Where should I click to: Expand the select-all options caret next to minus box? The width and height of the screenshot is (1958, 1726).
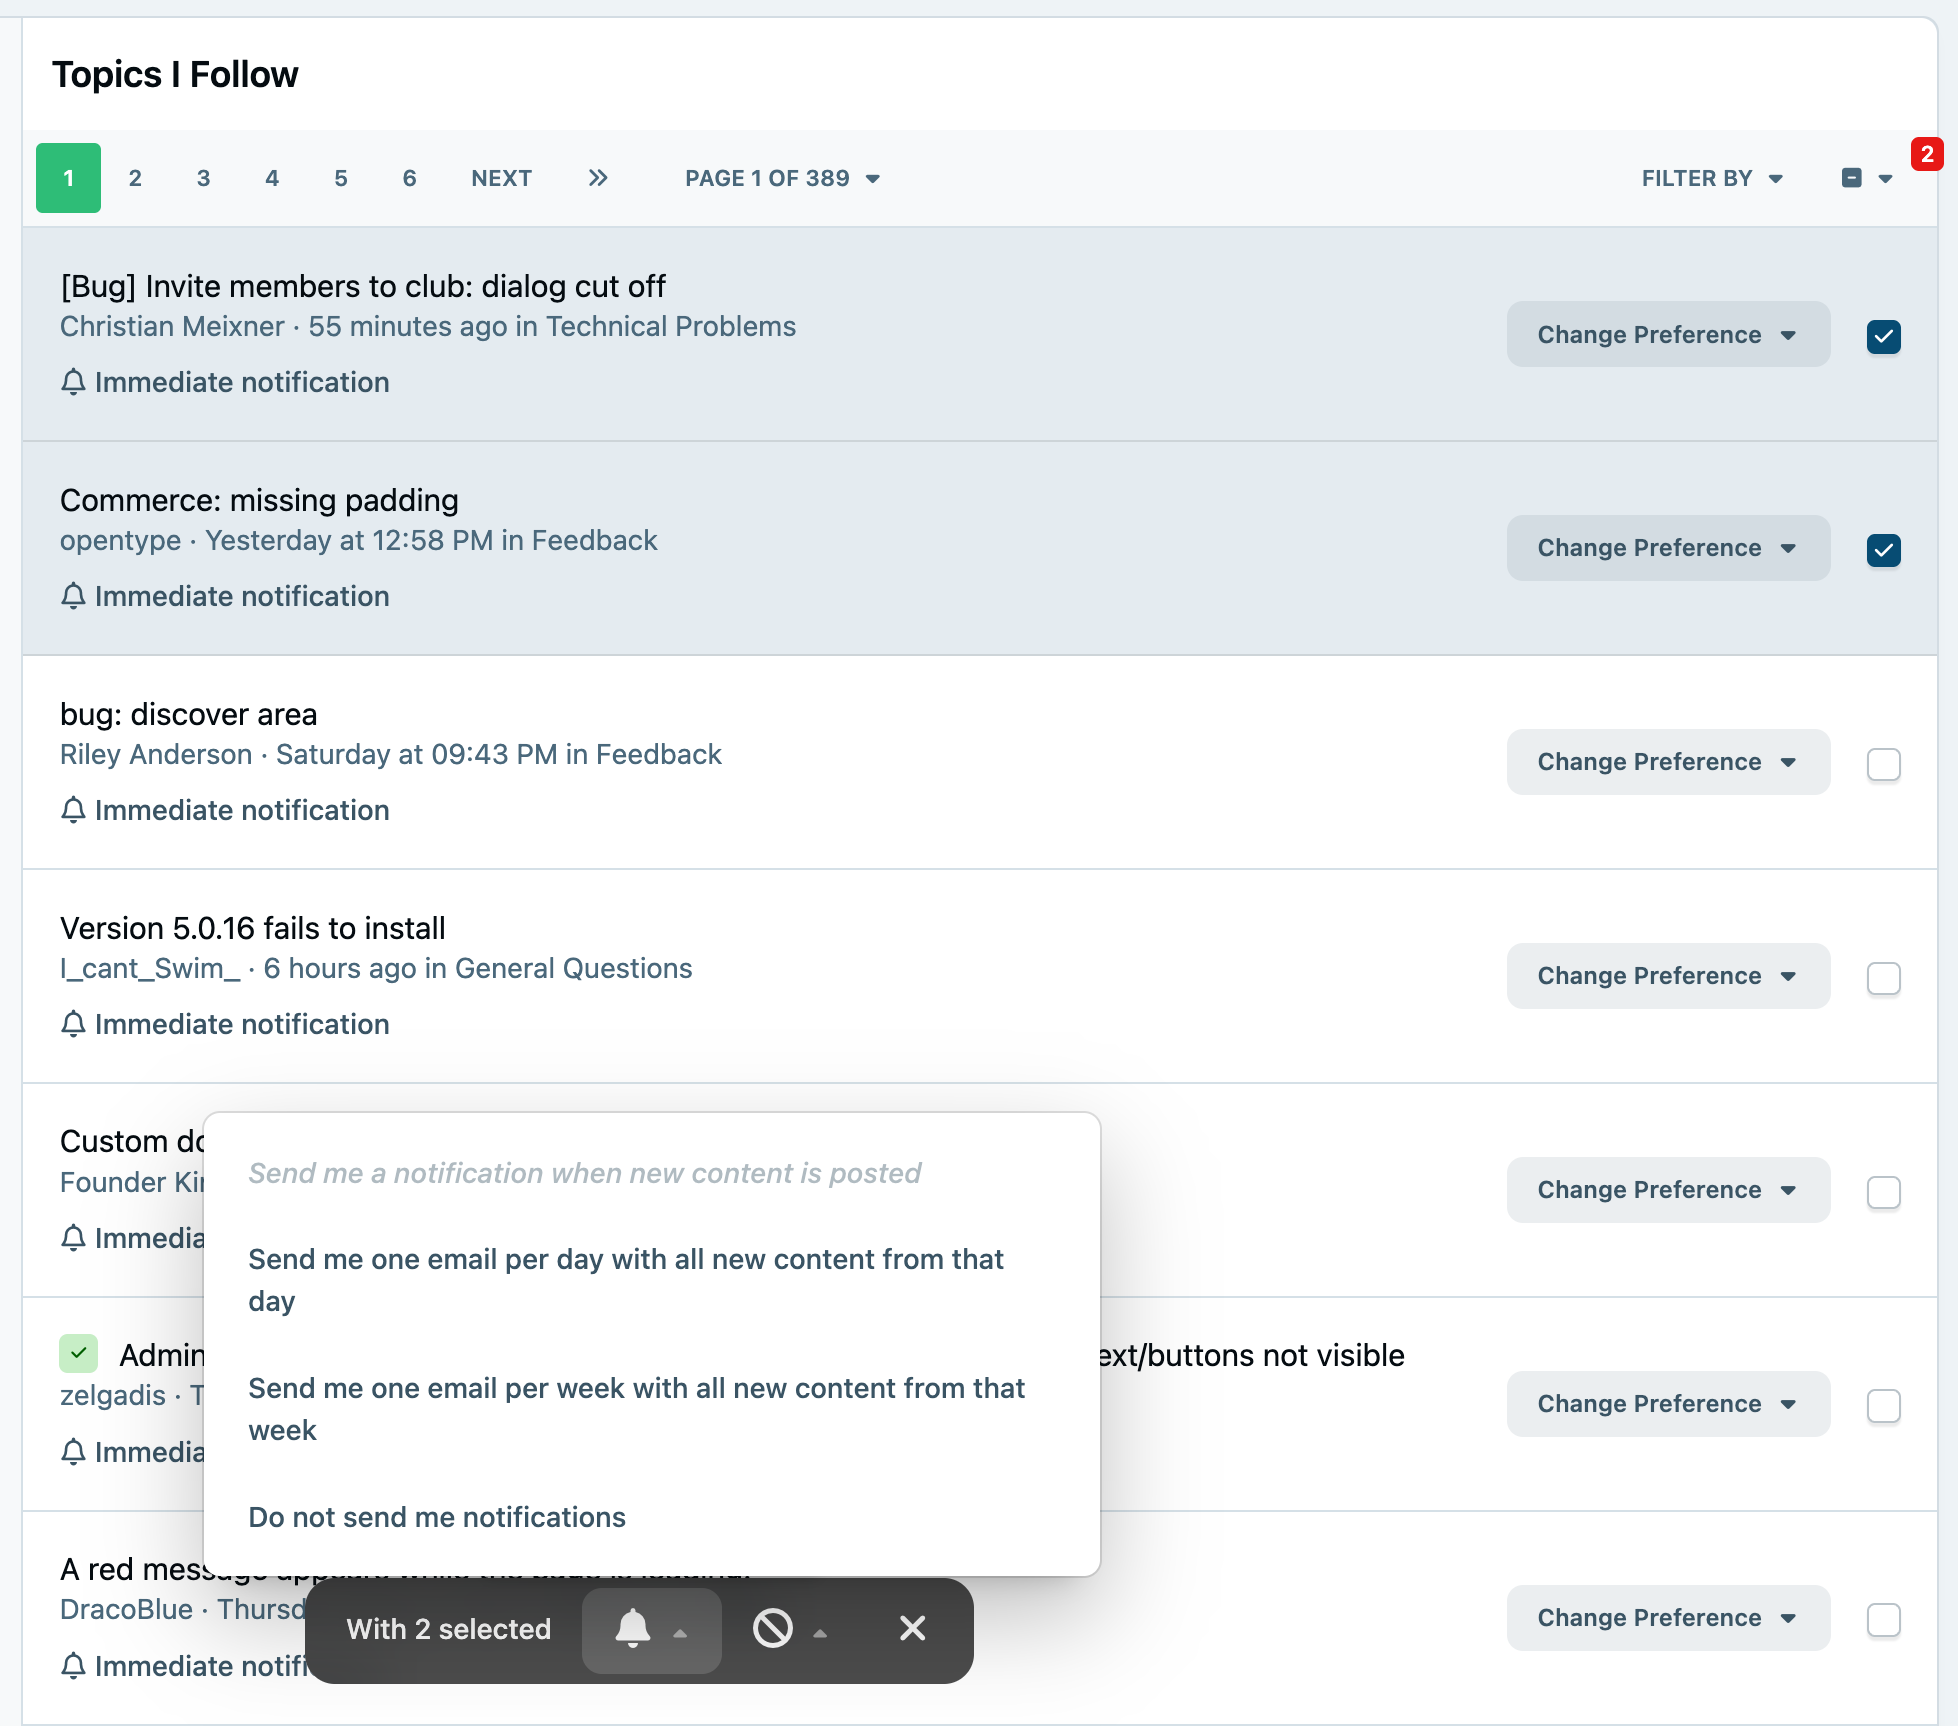[x=1885, y=179]
